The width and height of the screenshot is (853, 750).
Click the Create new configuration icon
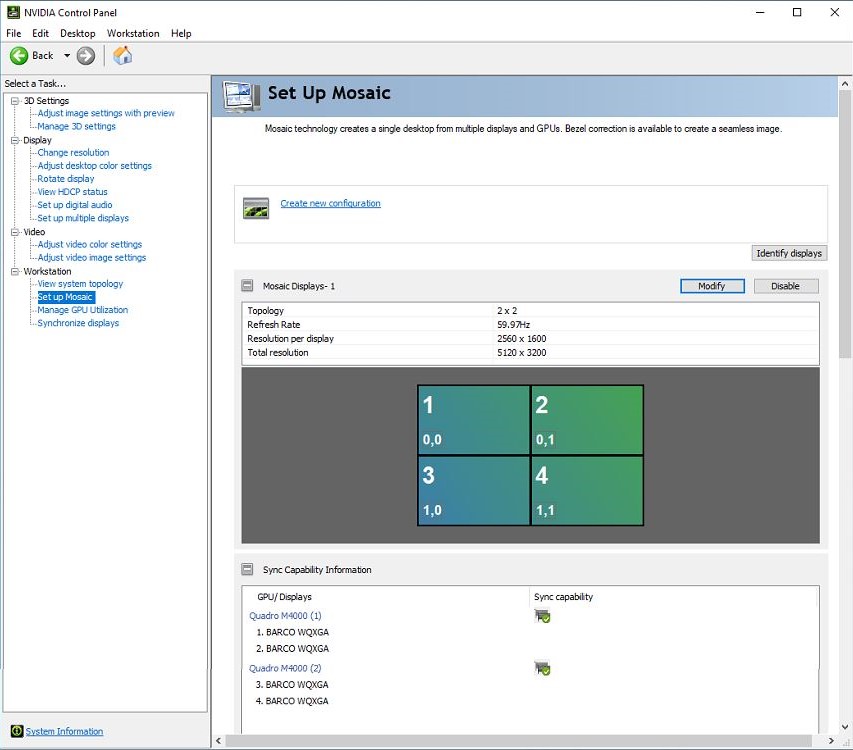(256, 208)
